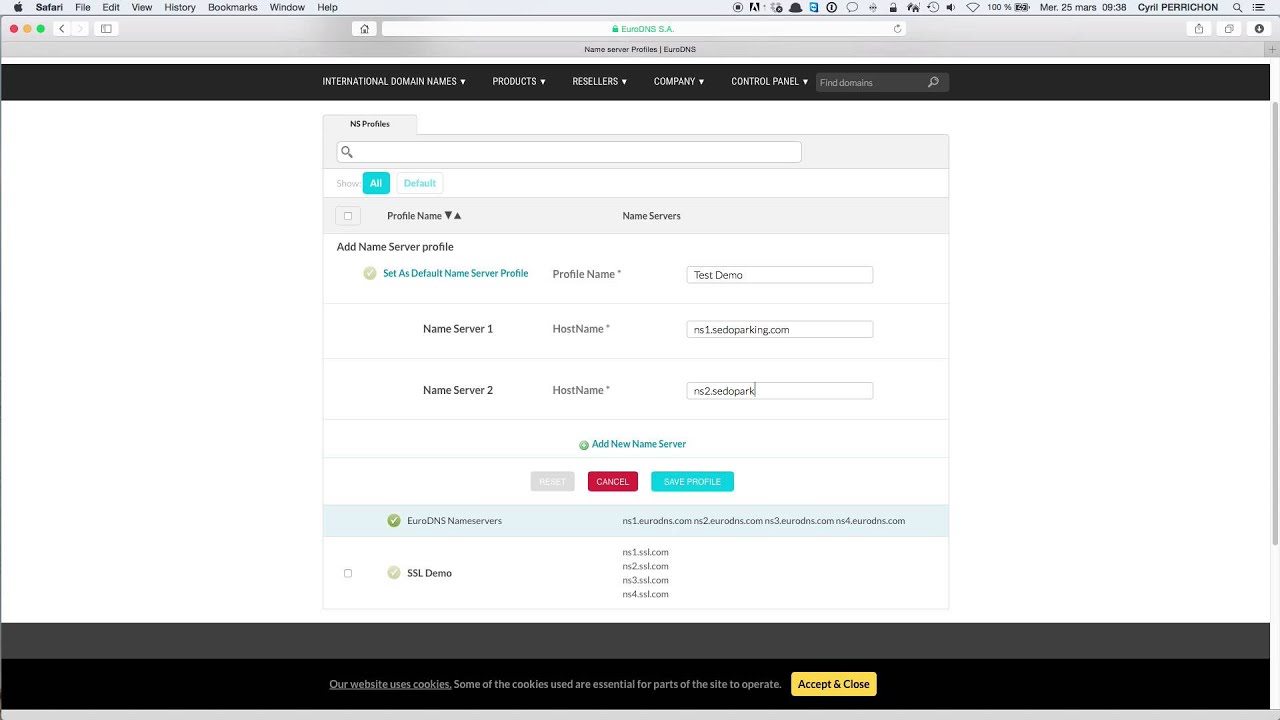Open the Safari share icon
Viewport: 1280px width, 720px height.
click(1198, 29)
